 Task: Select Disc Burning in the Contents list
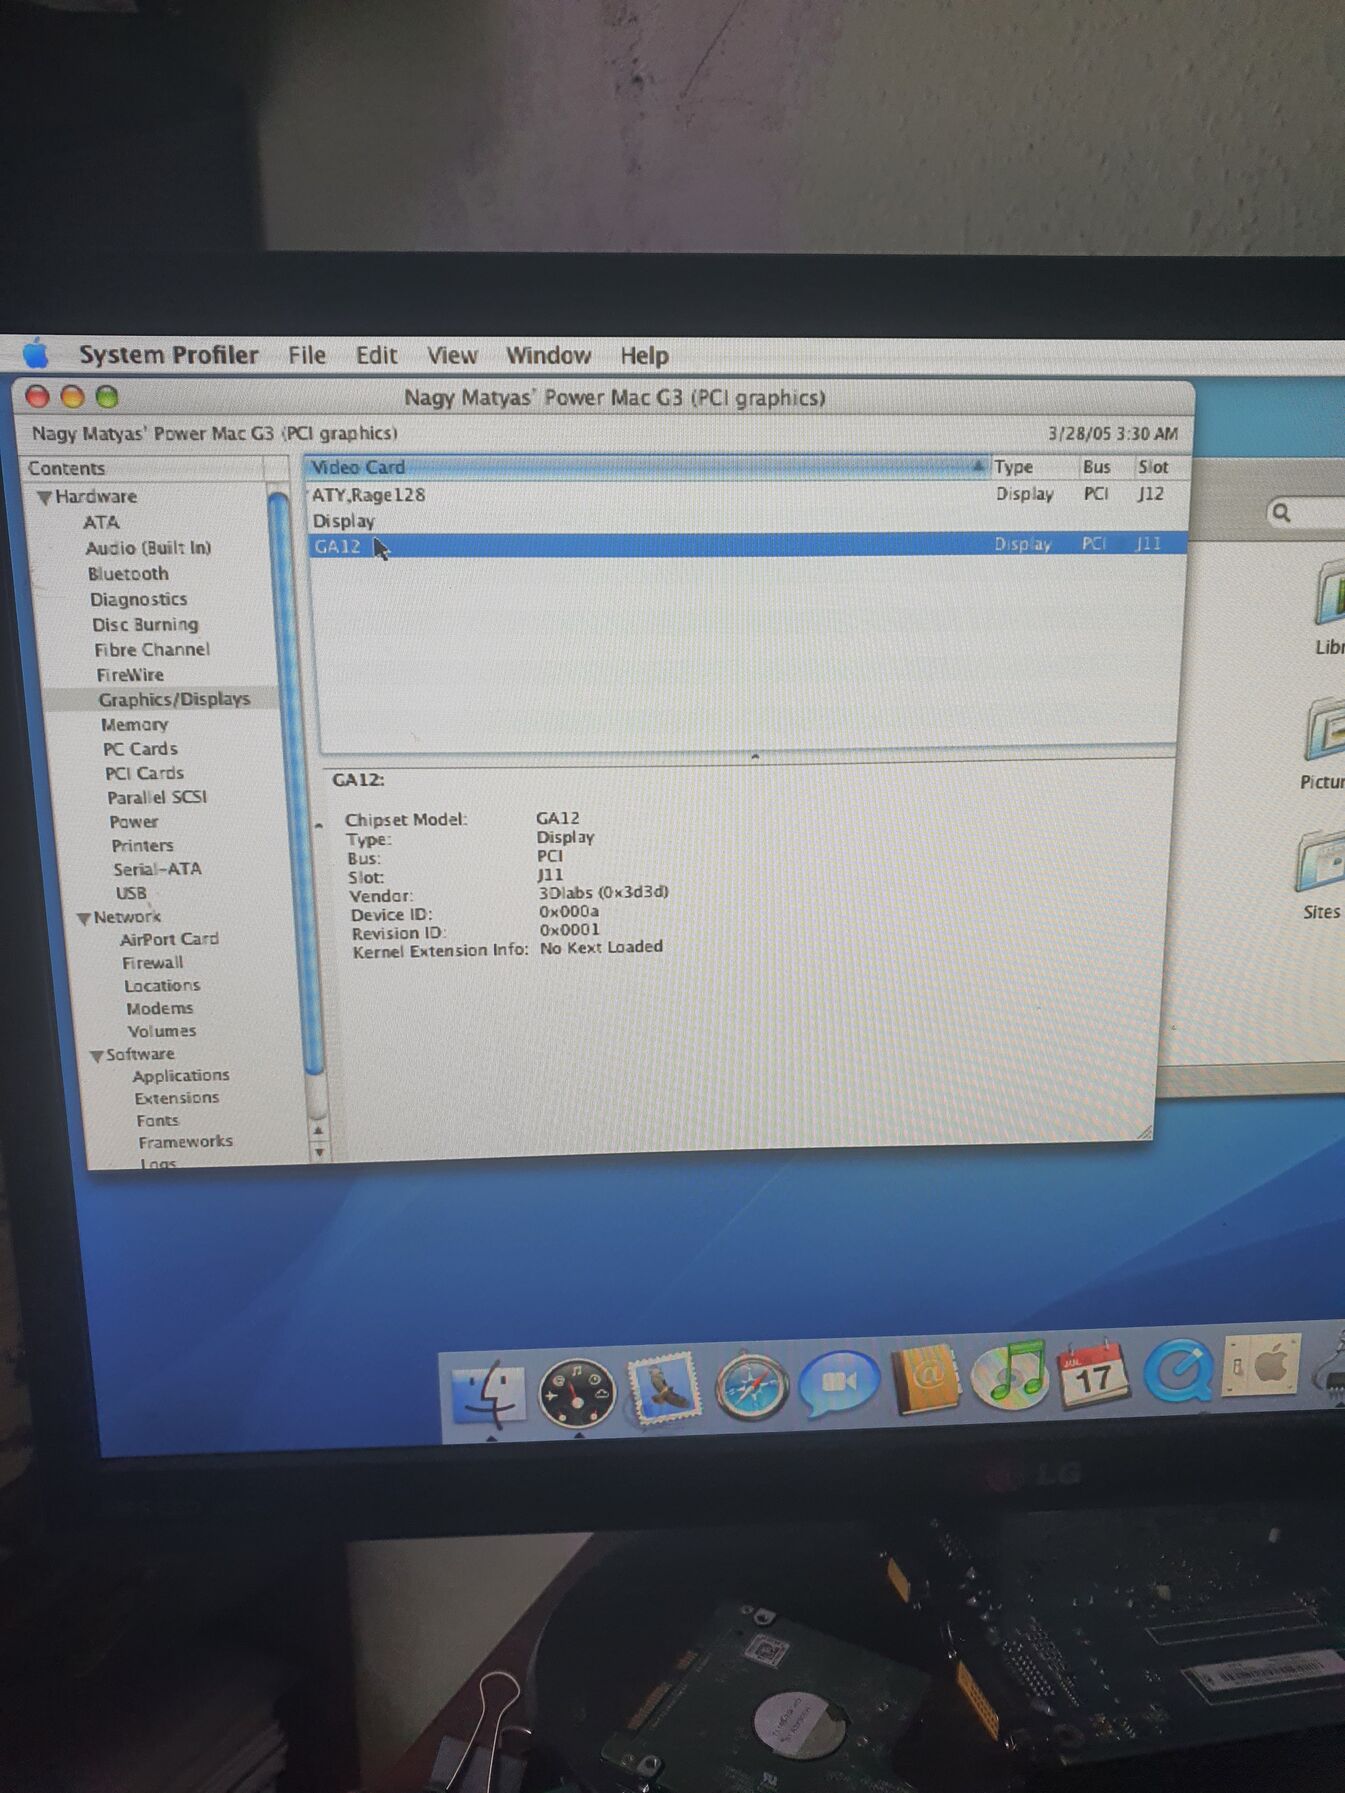click(145, 625)
